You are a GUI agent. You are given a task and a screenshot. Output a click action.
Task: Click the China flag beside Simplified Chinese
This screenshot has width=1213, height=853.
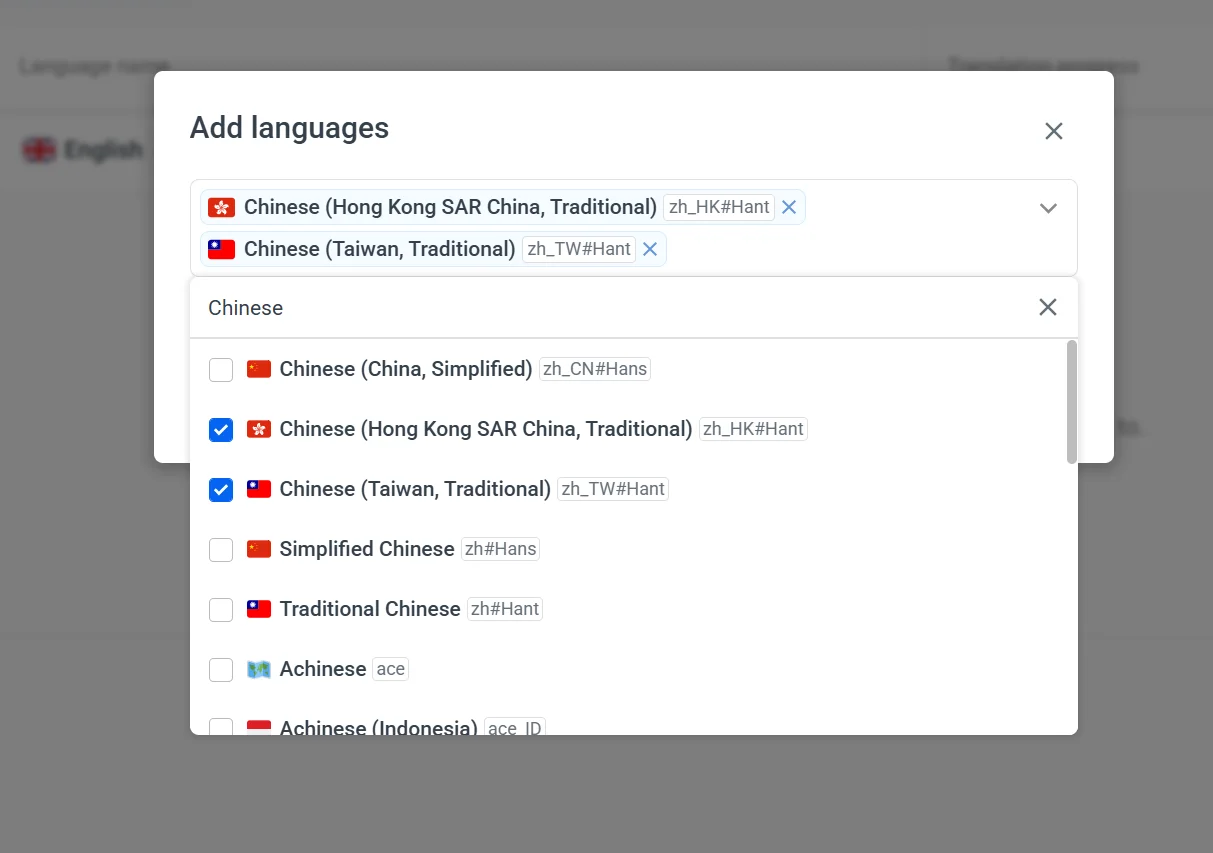point(259,549)
